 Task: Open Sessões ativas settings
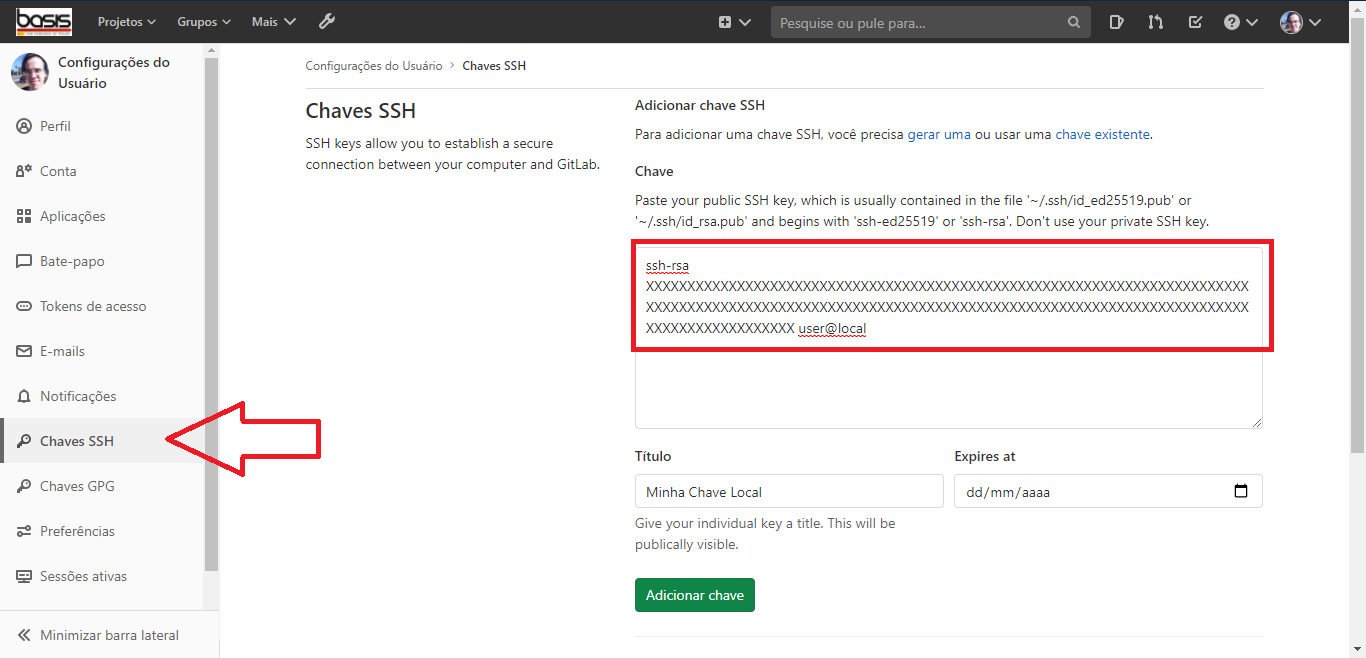[x=83, y=576]
